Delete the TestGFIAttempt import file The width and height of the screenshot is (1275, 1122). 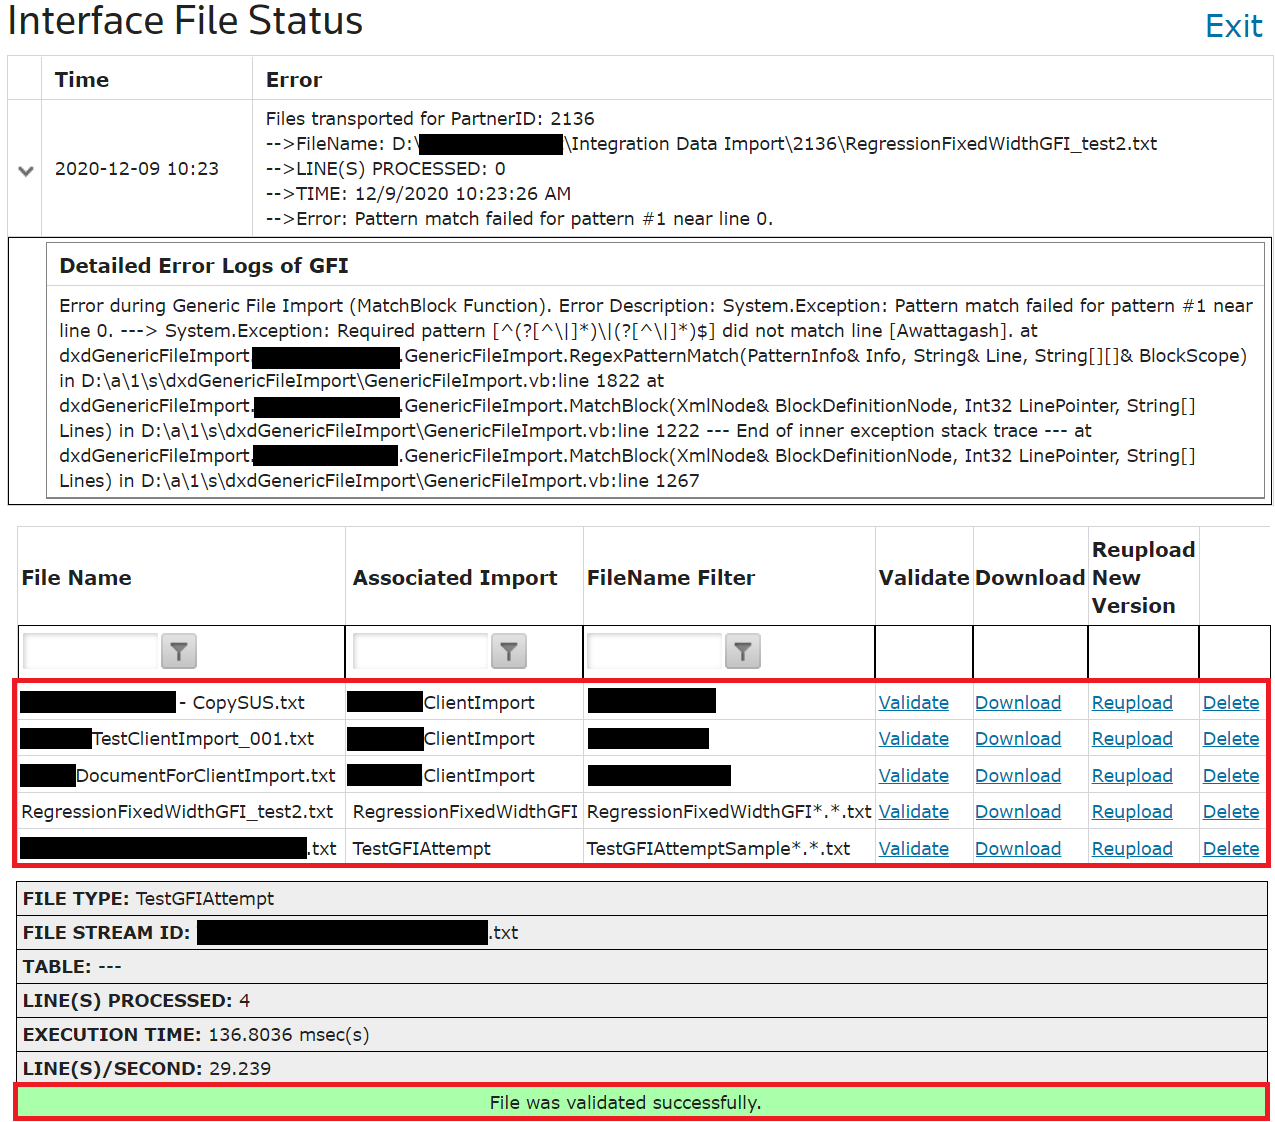(x=1231, y=849)
